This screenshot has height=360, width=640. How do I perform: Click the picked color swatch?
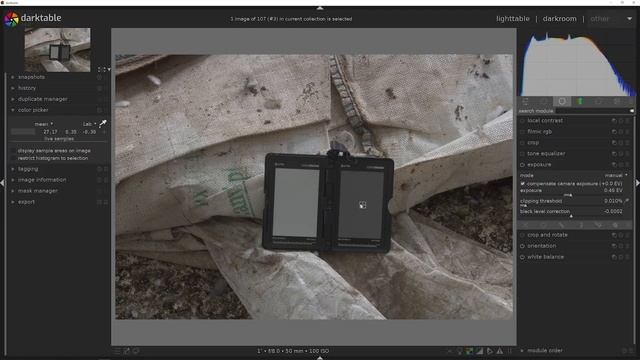pos(23,132)
